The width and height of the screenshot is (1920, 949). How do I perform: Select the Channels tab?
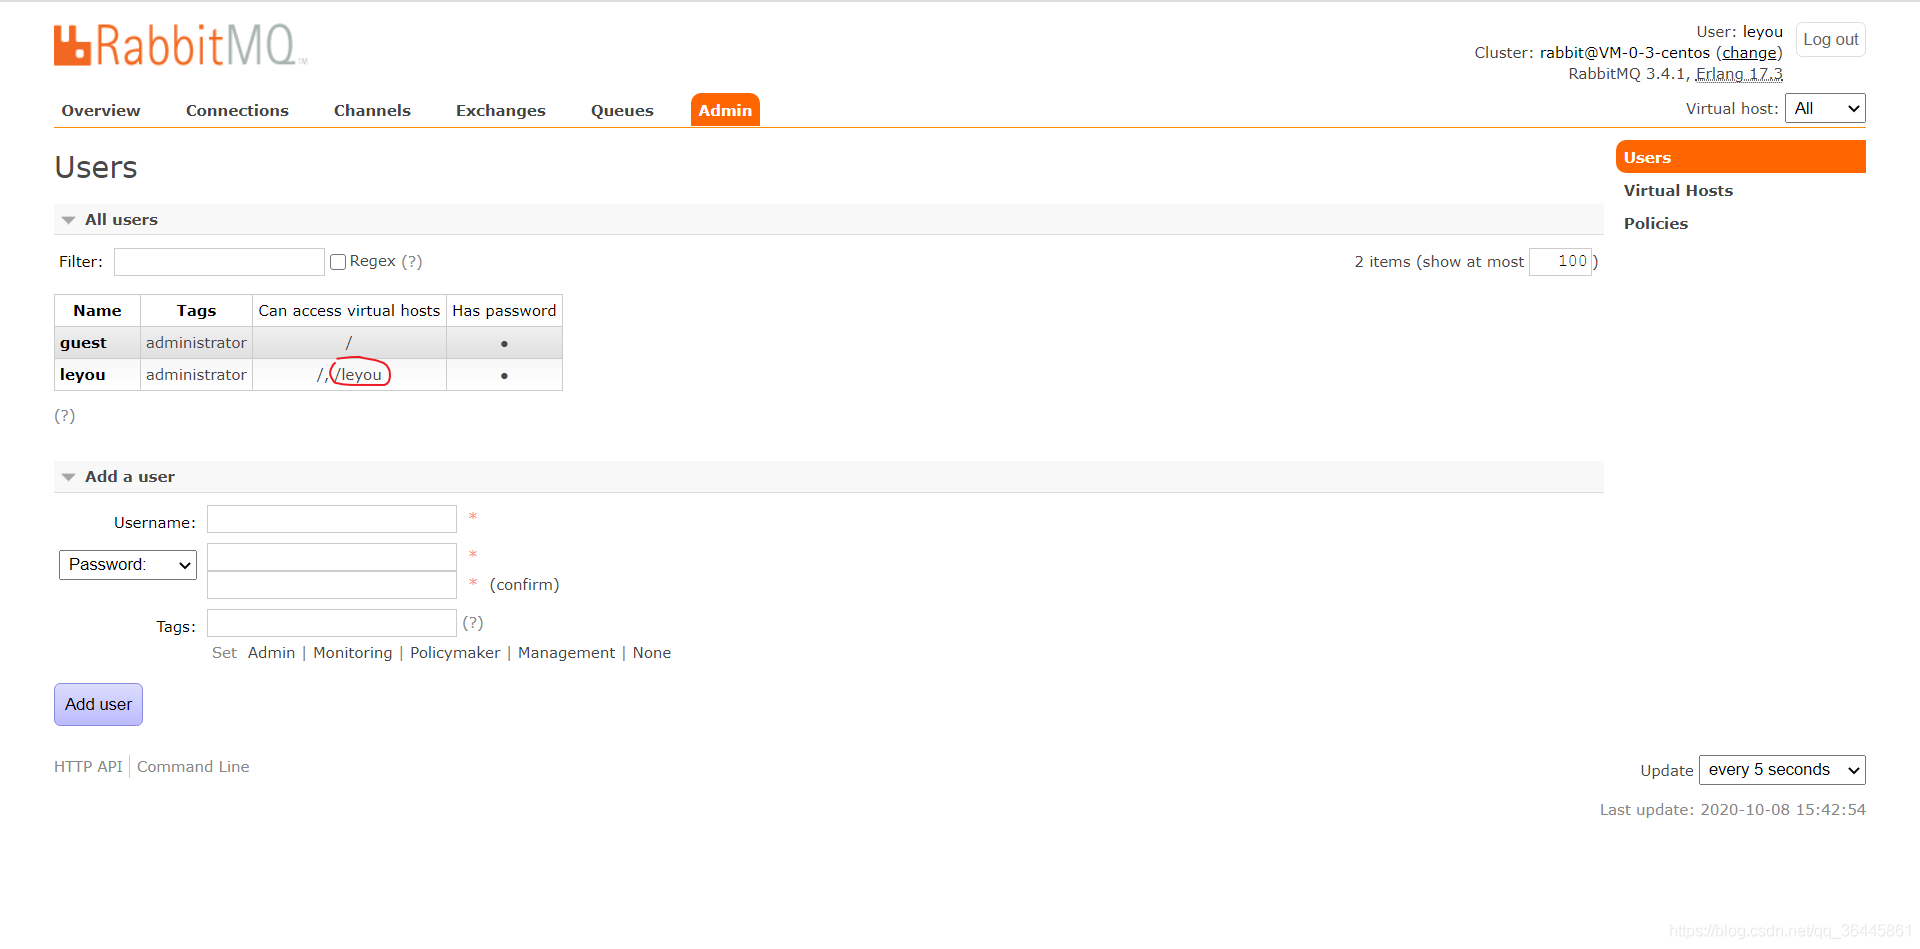372,110
